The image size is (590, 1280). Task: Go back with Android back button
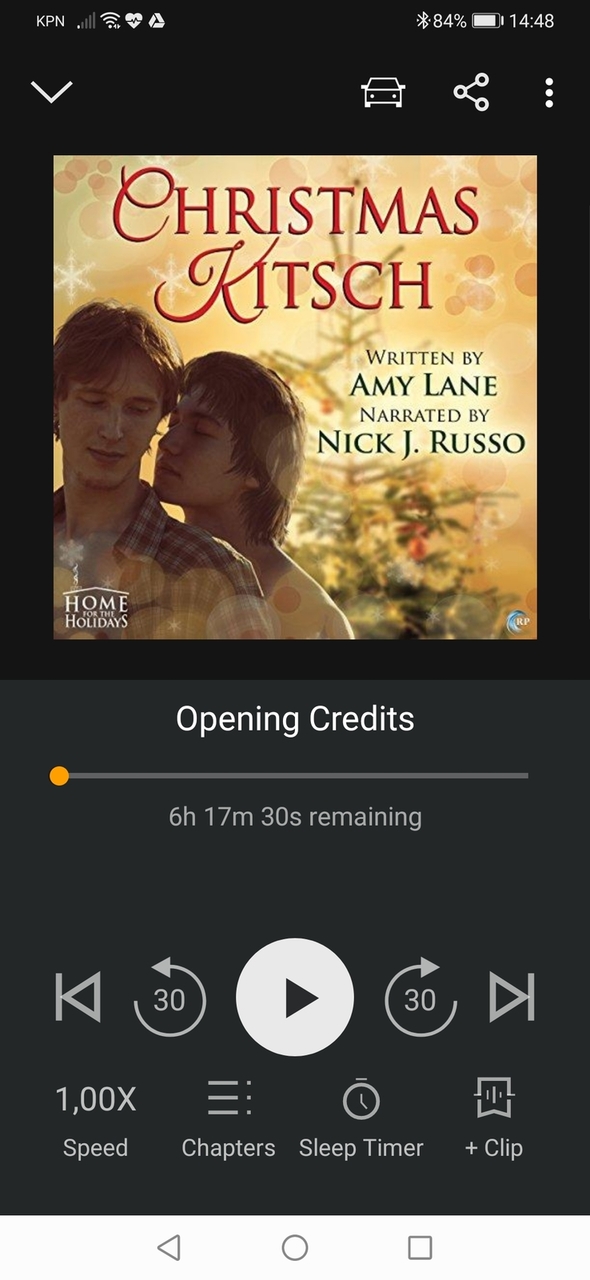tap(169, 1246)
